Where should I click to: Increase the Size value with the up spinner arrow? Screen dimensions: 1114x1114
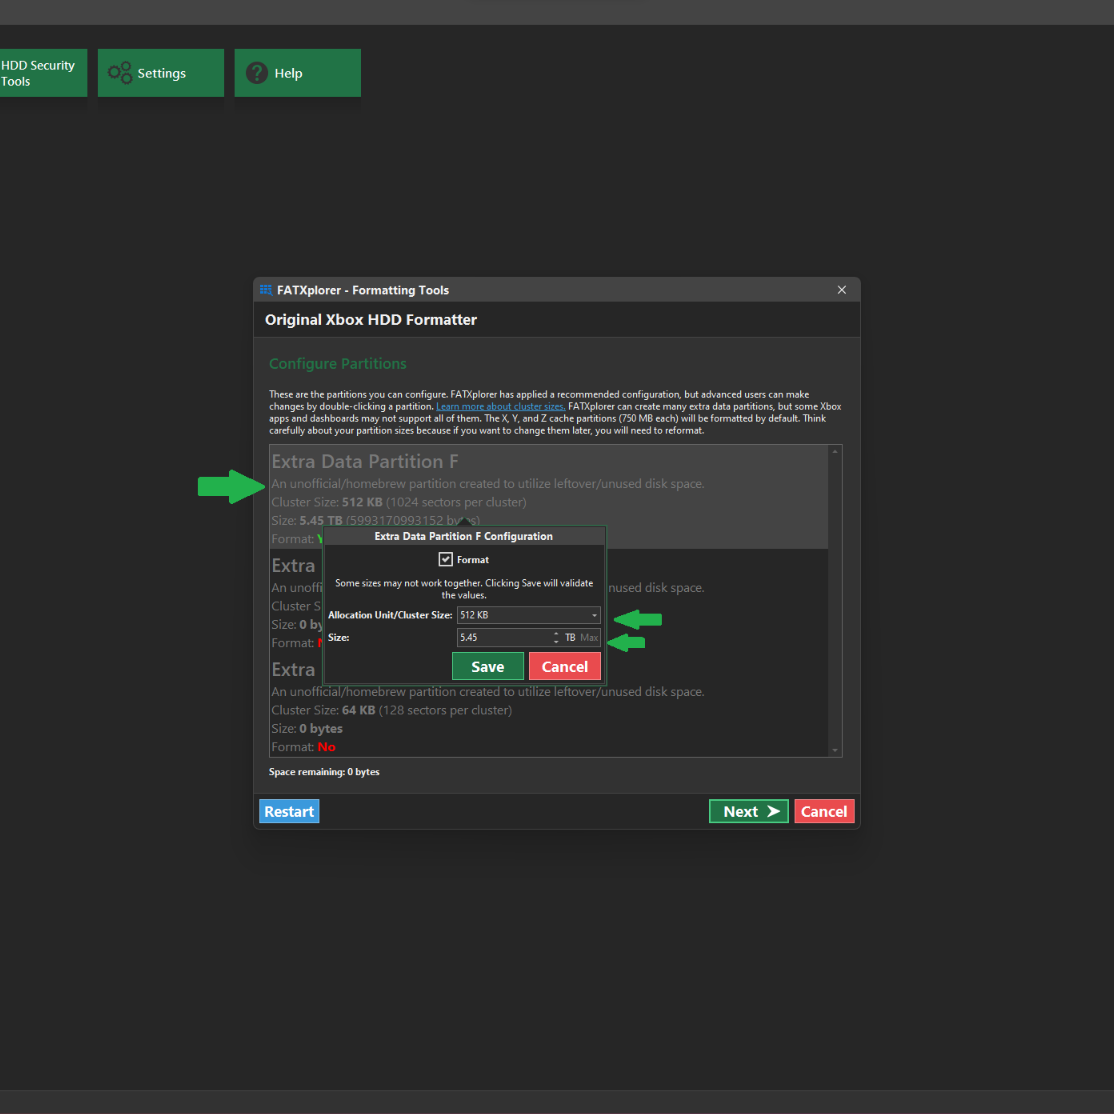click(556, 633)
